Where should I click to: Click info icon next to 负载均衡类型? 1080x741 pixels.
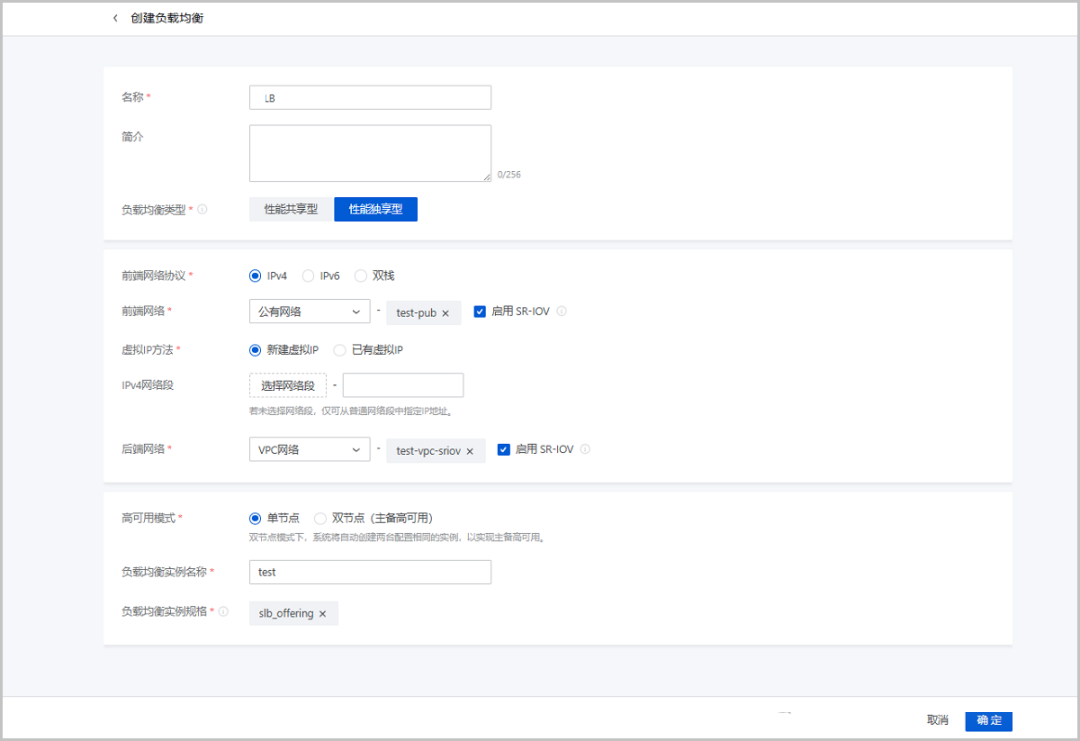coord(202,210)
